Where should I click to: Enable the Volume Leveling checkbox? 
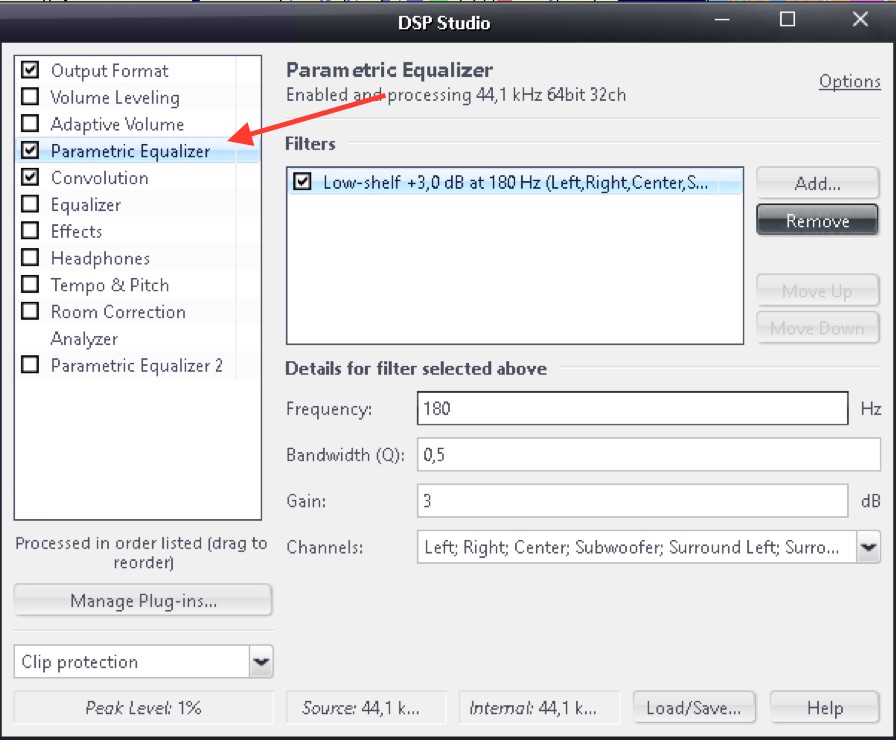click(x=30, y=97)
